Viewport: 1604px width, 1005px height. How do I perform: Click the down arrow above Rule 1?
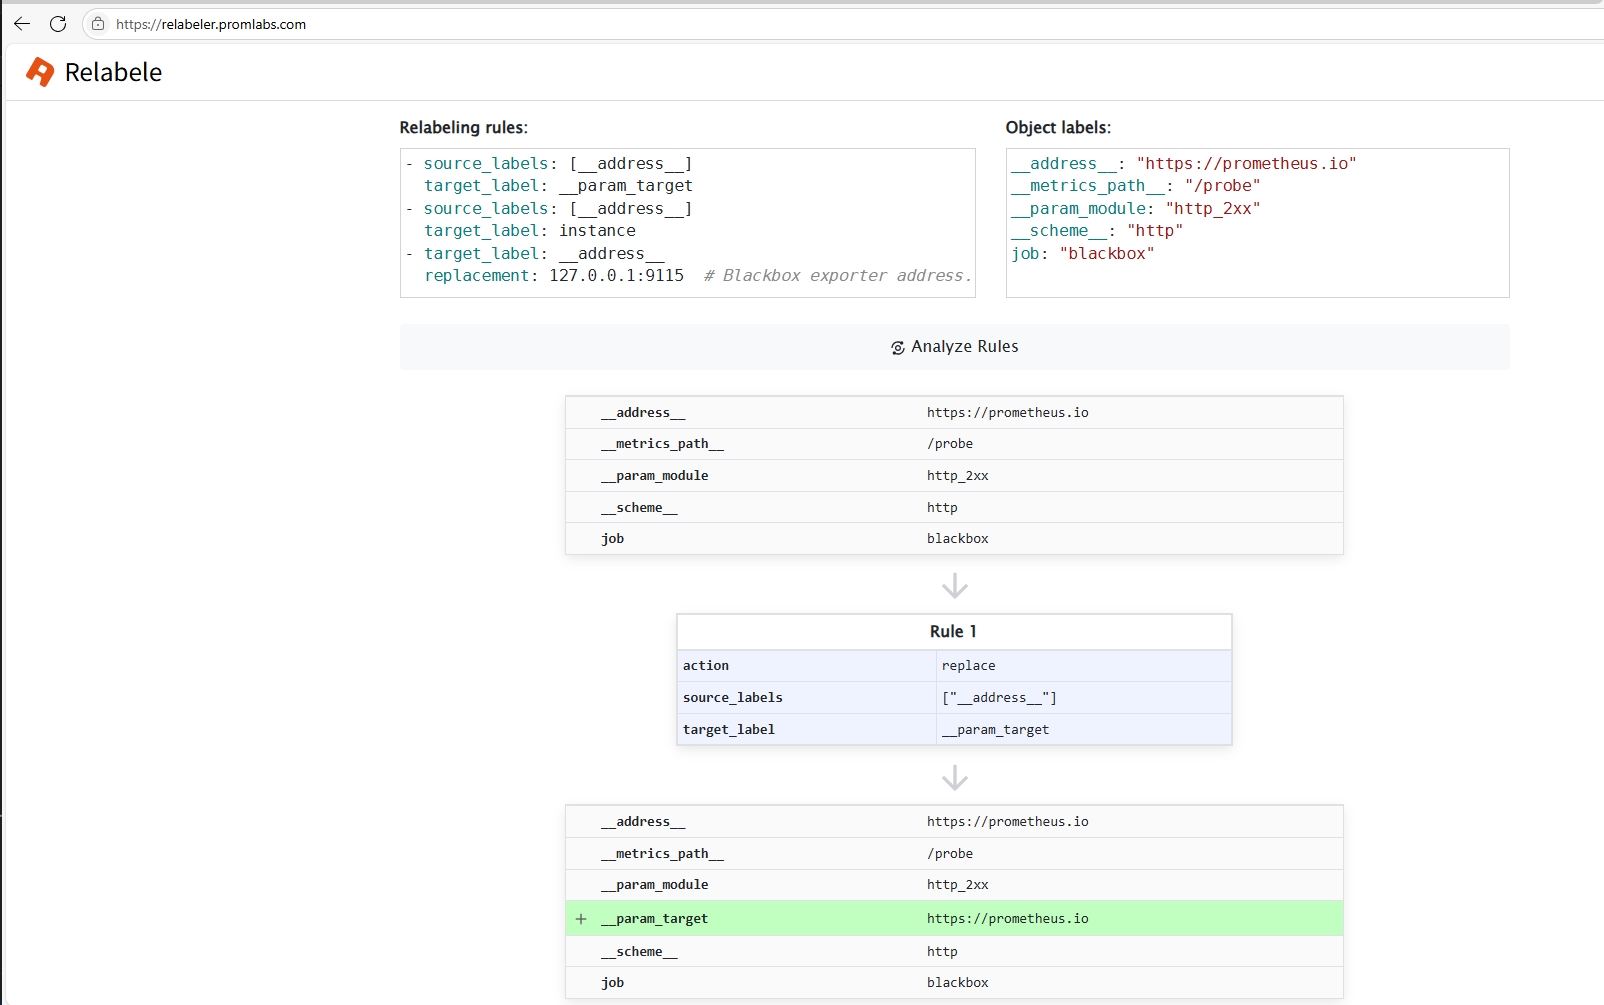click(954, 585)
